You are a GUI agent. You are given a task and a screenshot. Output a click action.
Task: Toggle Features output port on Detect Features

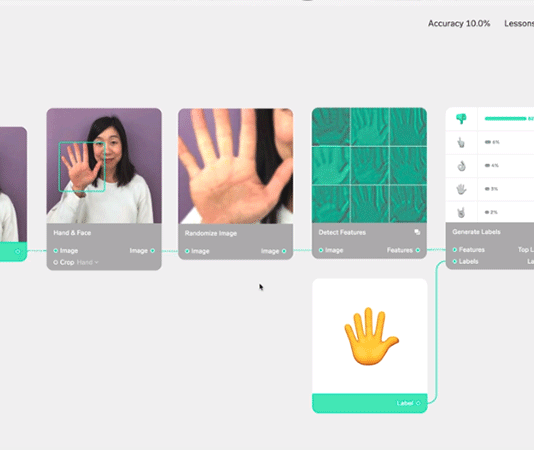pos(418,250)
